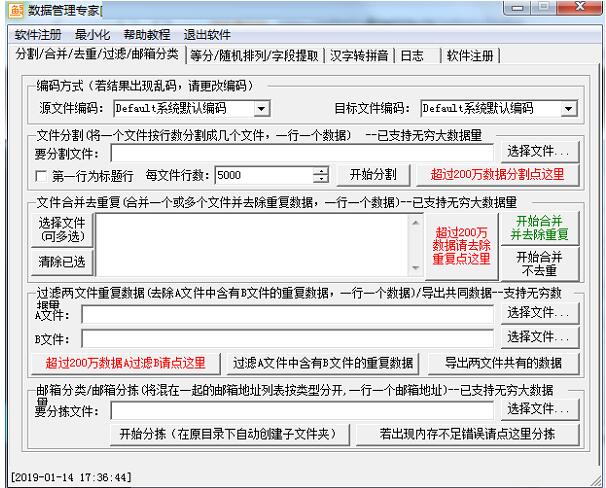
Task: Click the 清除已选 button
Action: pyautogui.click(x=62, y=262)
